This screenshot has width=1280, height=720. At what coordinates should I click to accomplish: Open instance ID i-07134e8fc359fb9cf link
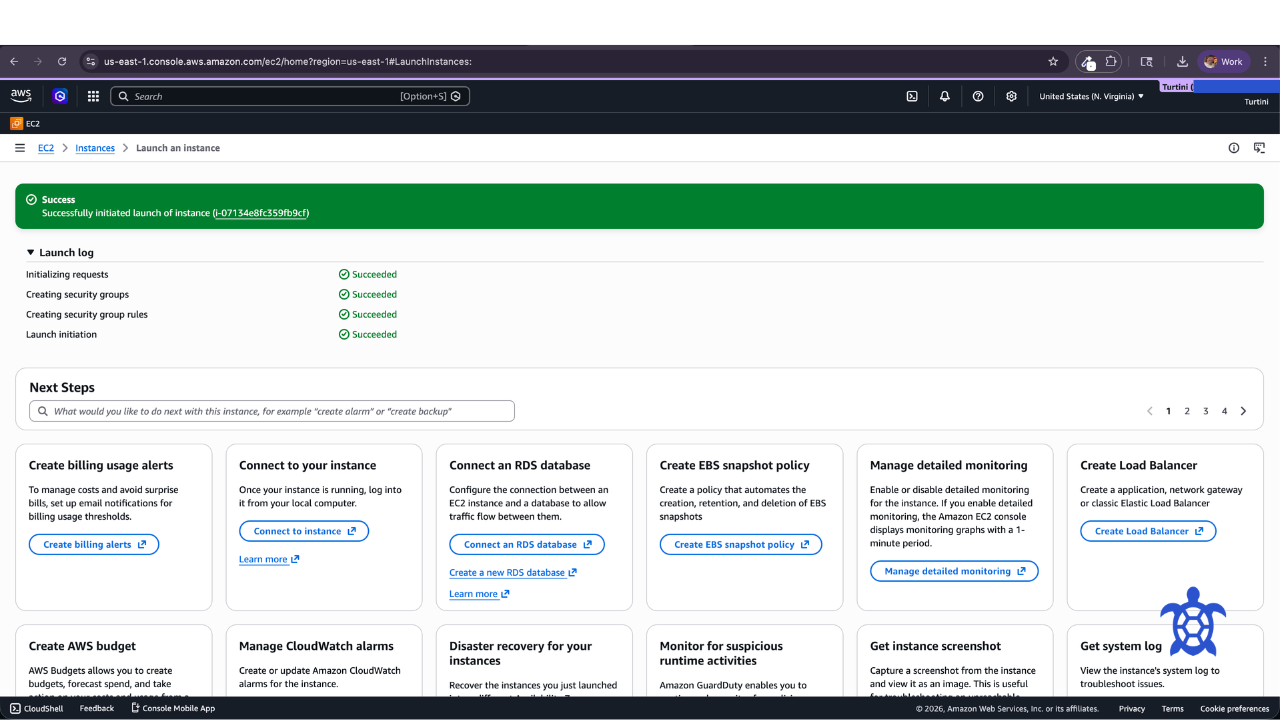click(261, 213)
